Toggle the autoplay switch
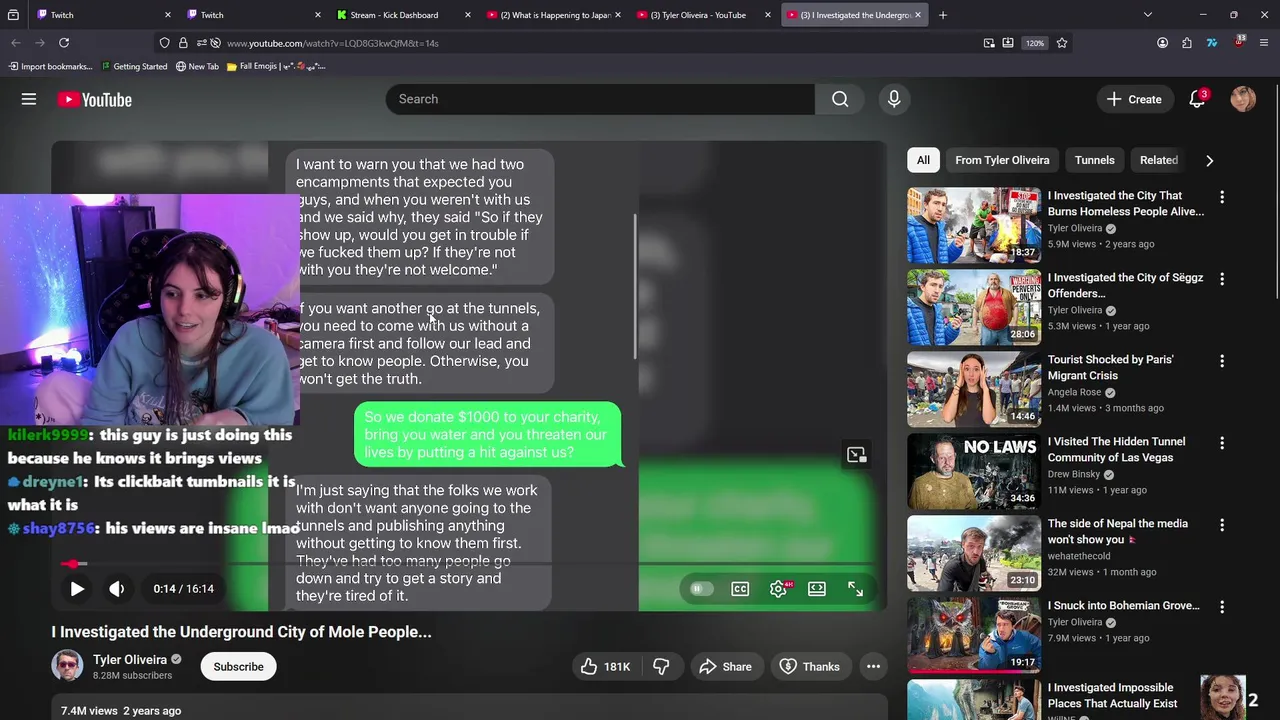 pos(701,589)
